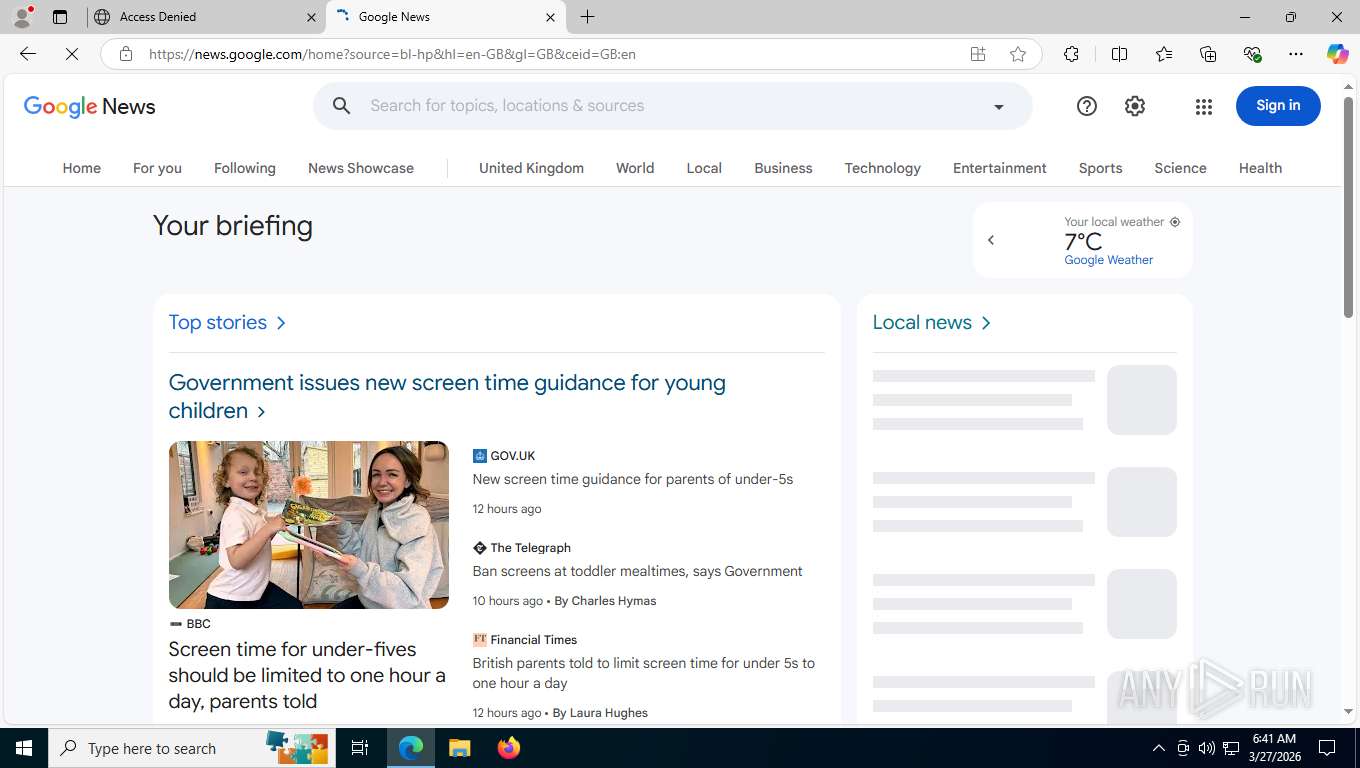Open the Local section tab
The width and height of the screenshot is (1360, 768).
coord(704,168)
